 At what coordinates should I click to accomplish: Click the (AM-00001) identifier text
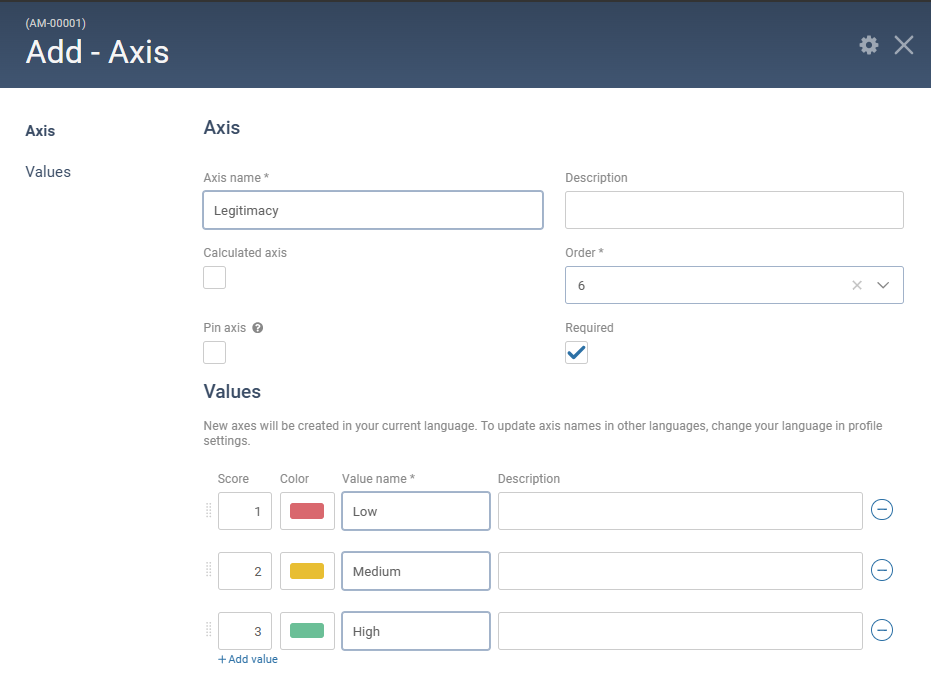pos(56,23)
